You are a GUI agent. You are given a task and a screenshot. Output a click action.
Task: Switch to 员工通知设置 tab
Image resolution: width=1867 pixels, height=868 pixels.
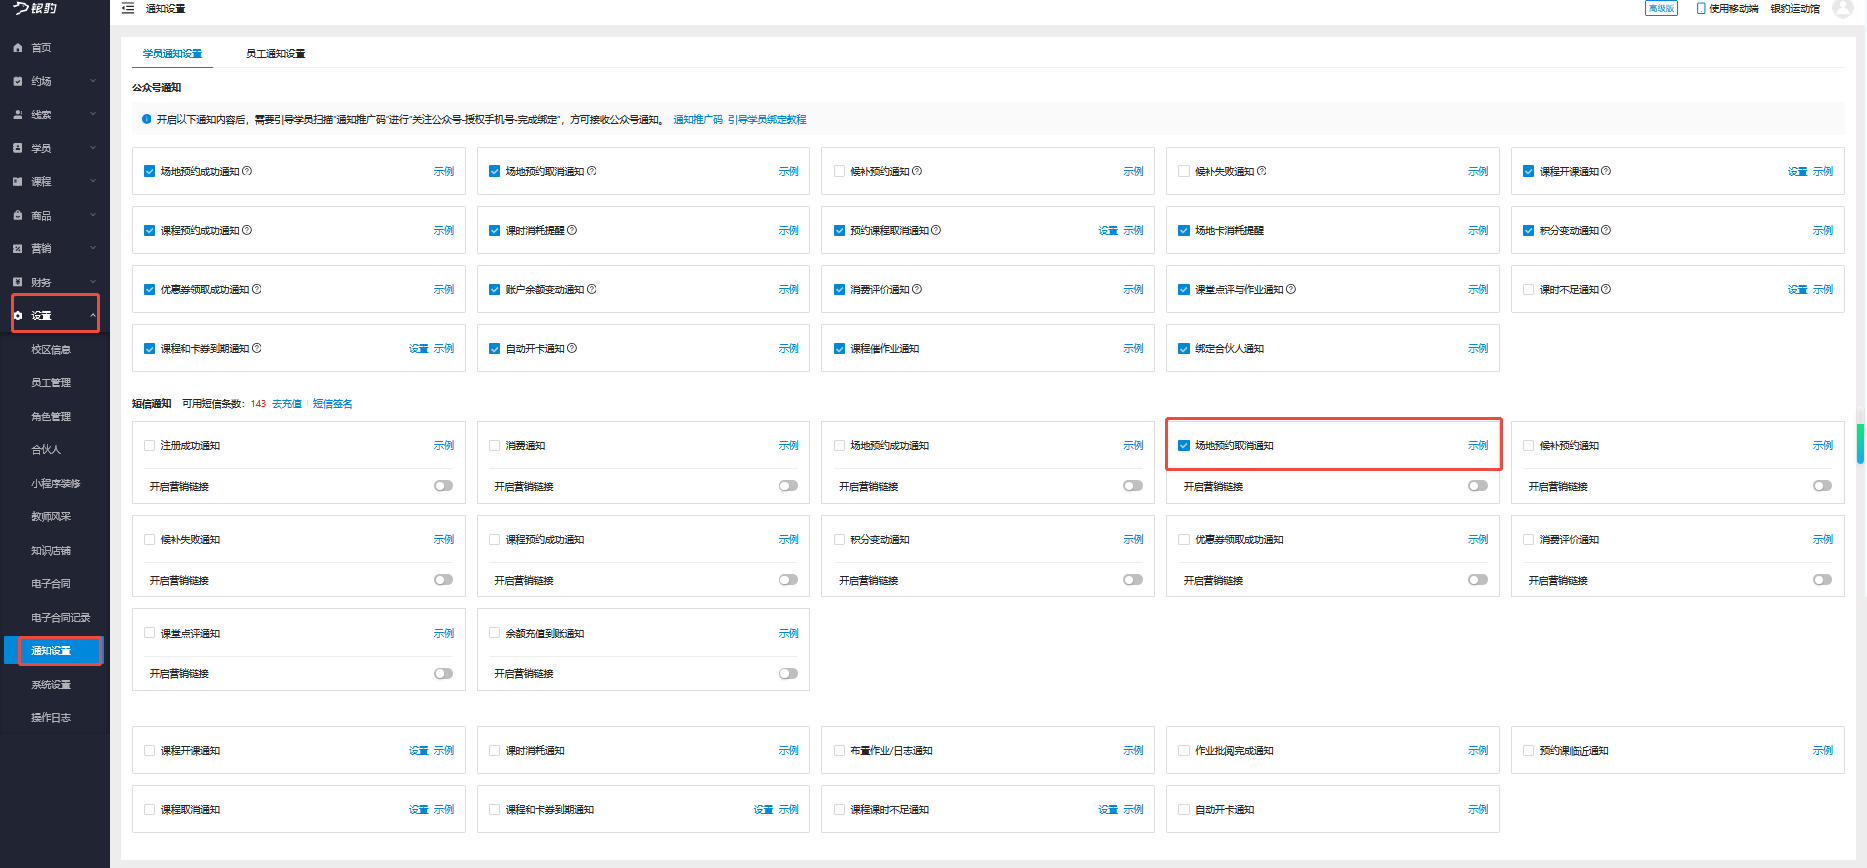pos(275,54)
